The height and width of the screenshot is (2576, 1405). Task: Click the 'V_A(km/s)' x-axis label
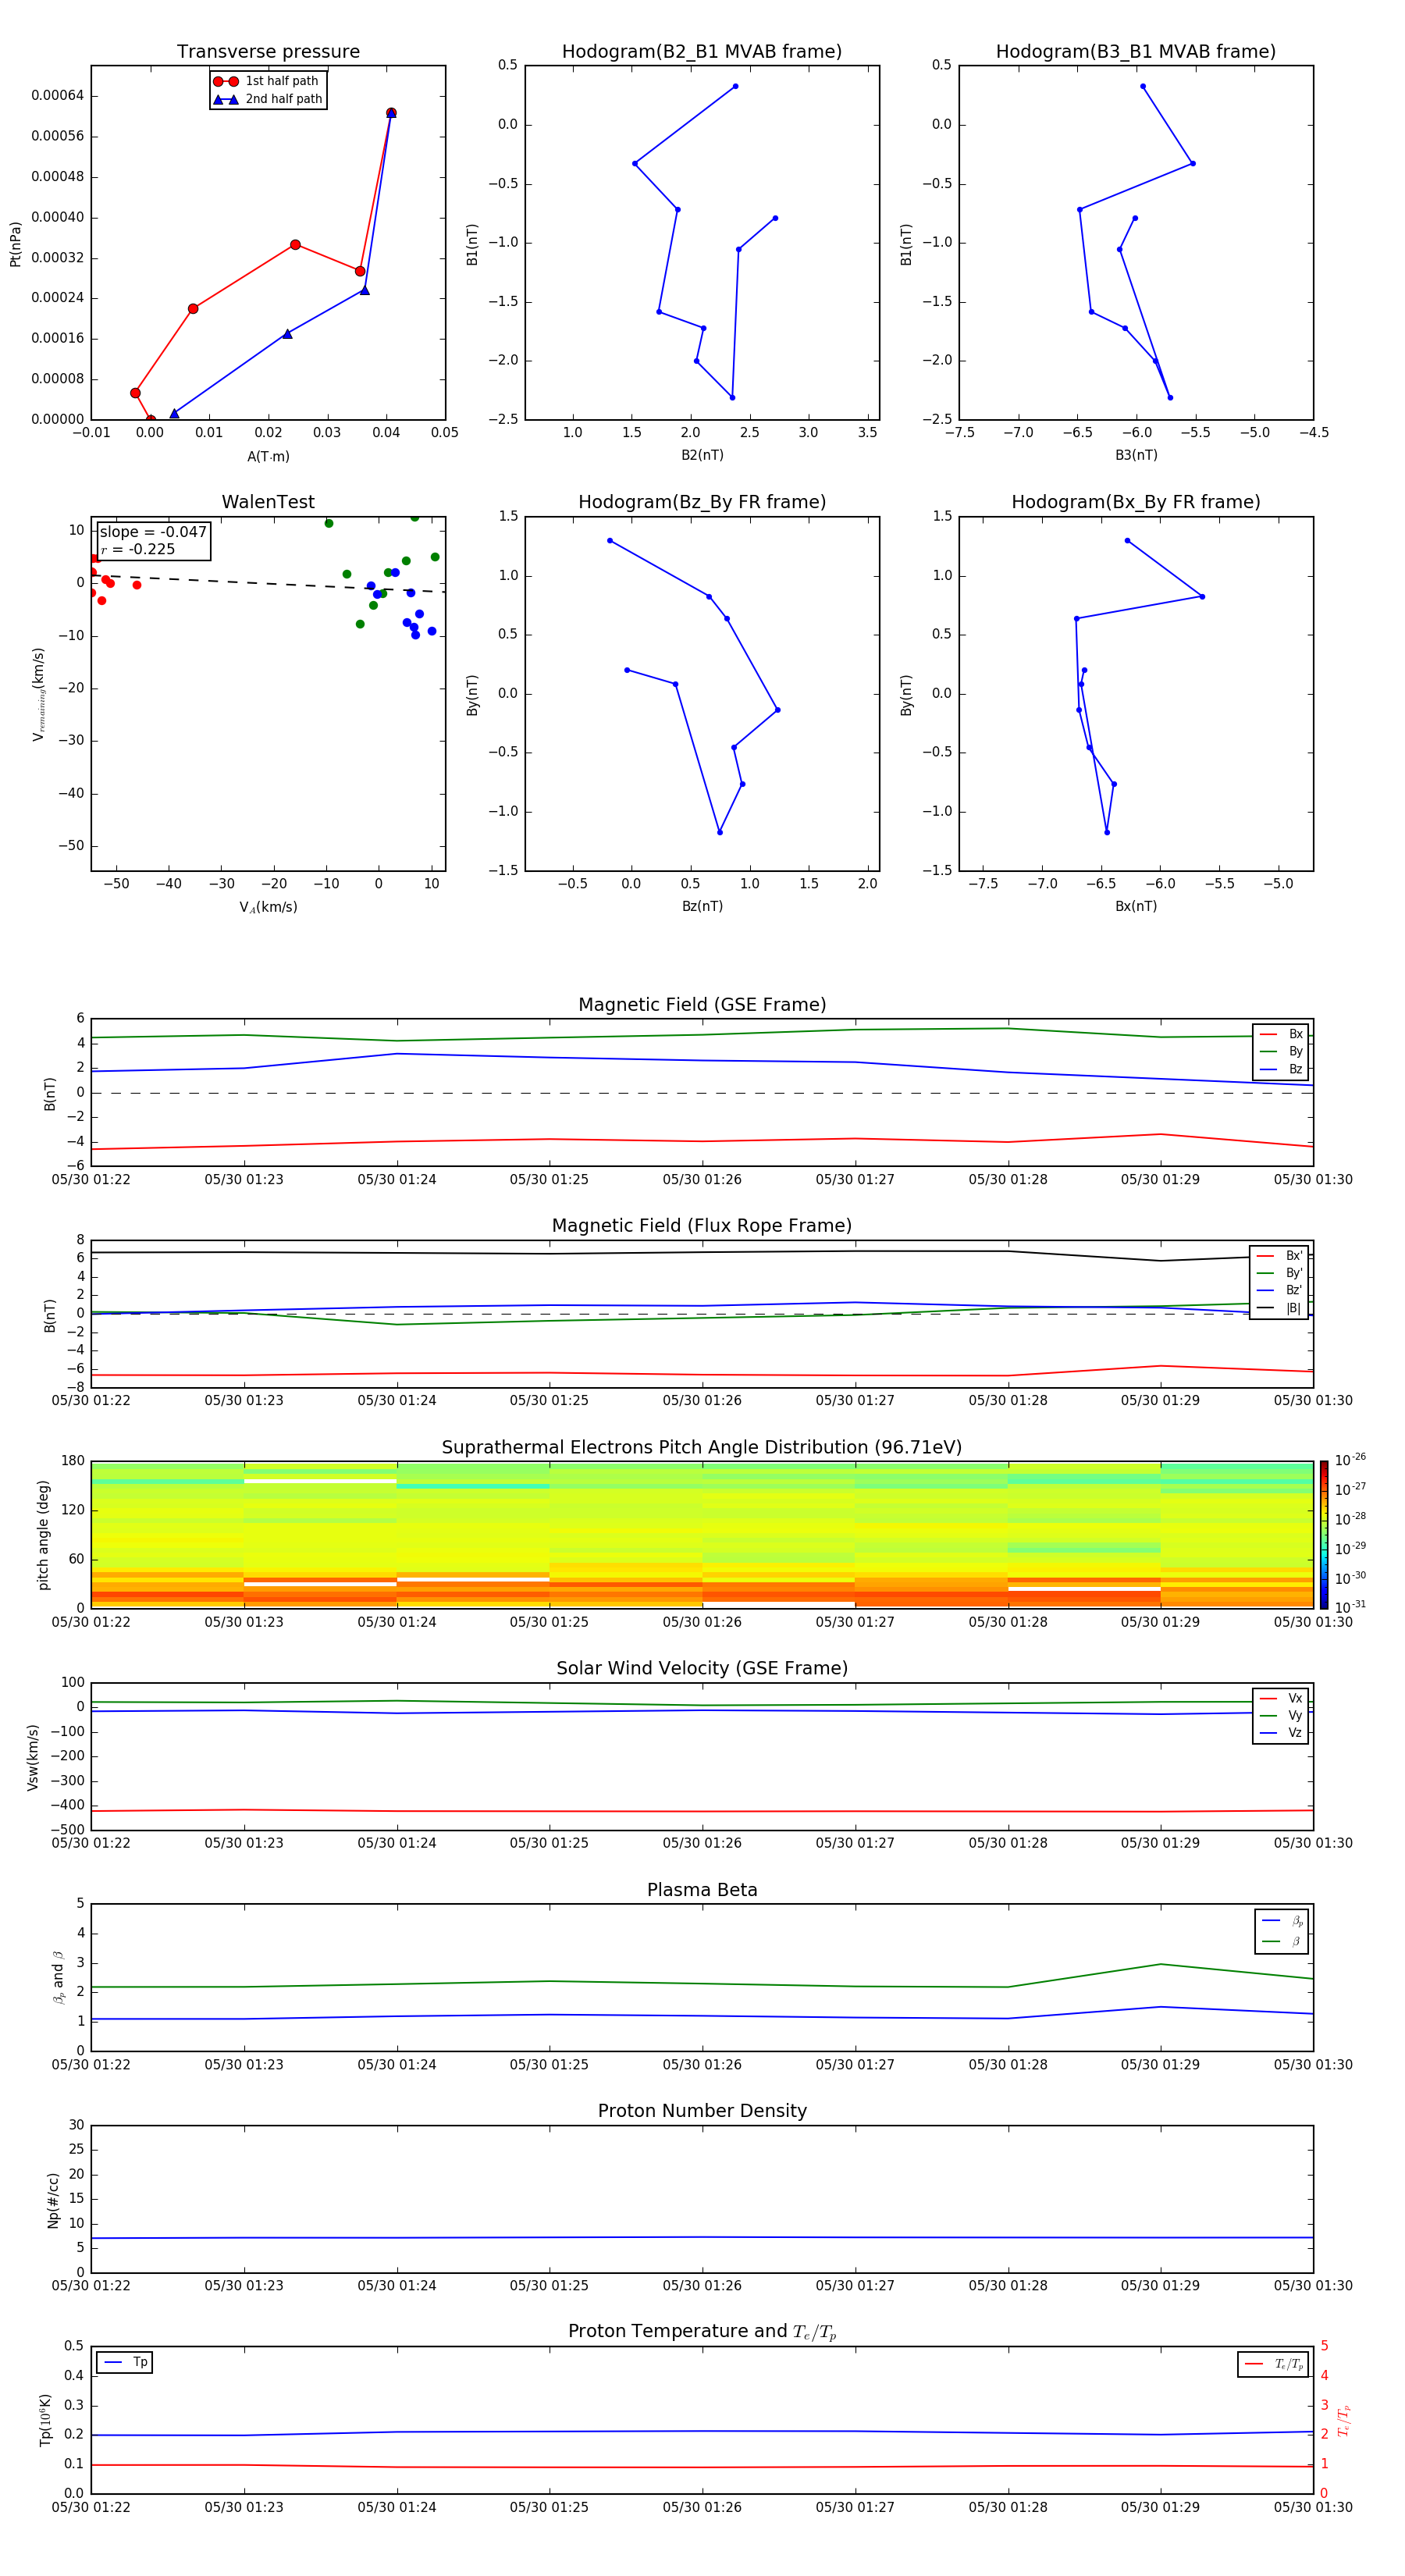tap(268, 907)
